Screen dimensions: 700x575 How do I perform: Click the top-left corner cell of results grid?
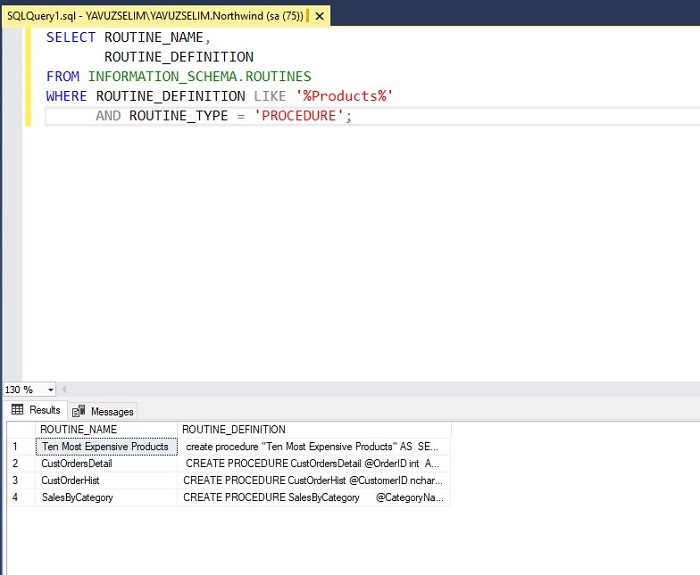point(21,429)
